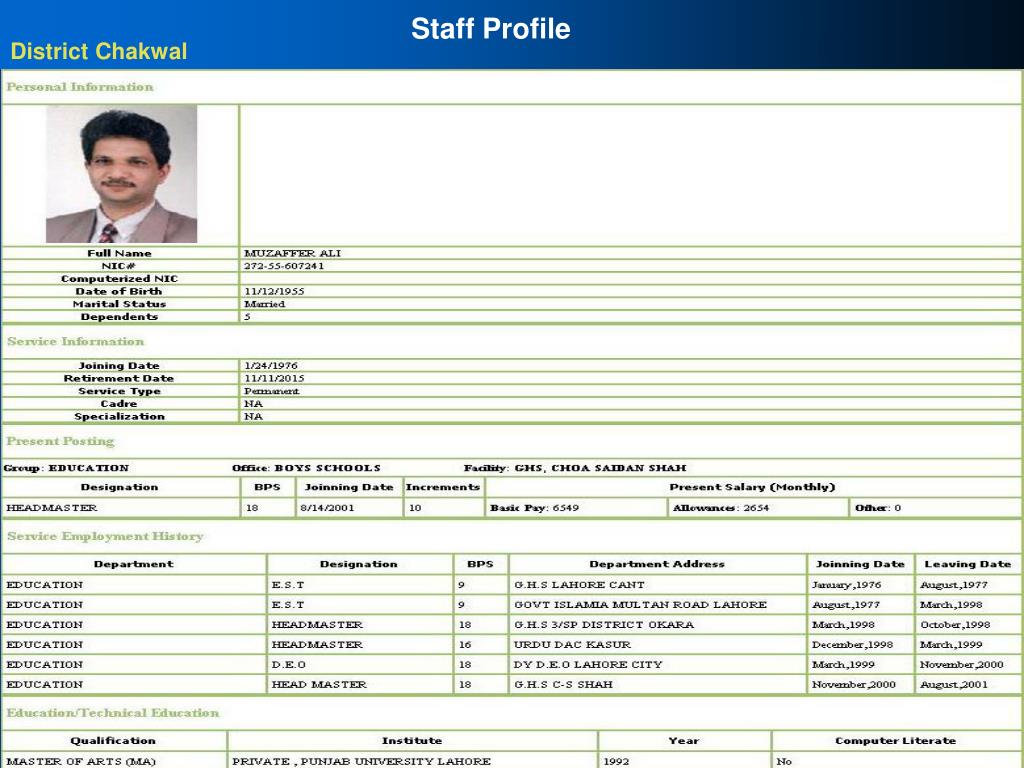Viewport: 1024px width, 768px height.
Task: Click leaving date 'November,2000' cell
Action: tap(968, 665)
